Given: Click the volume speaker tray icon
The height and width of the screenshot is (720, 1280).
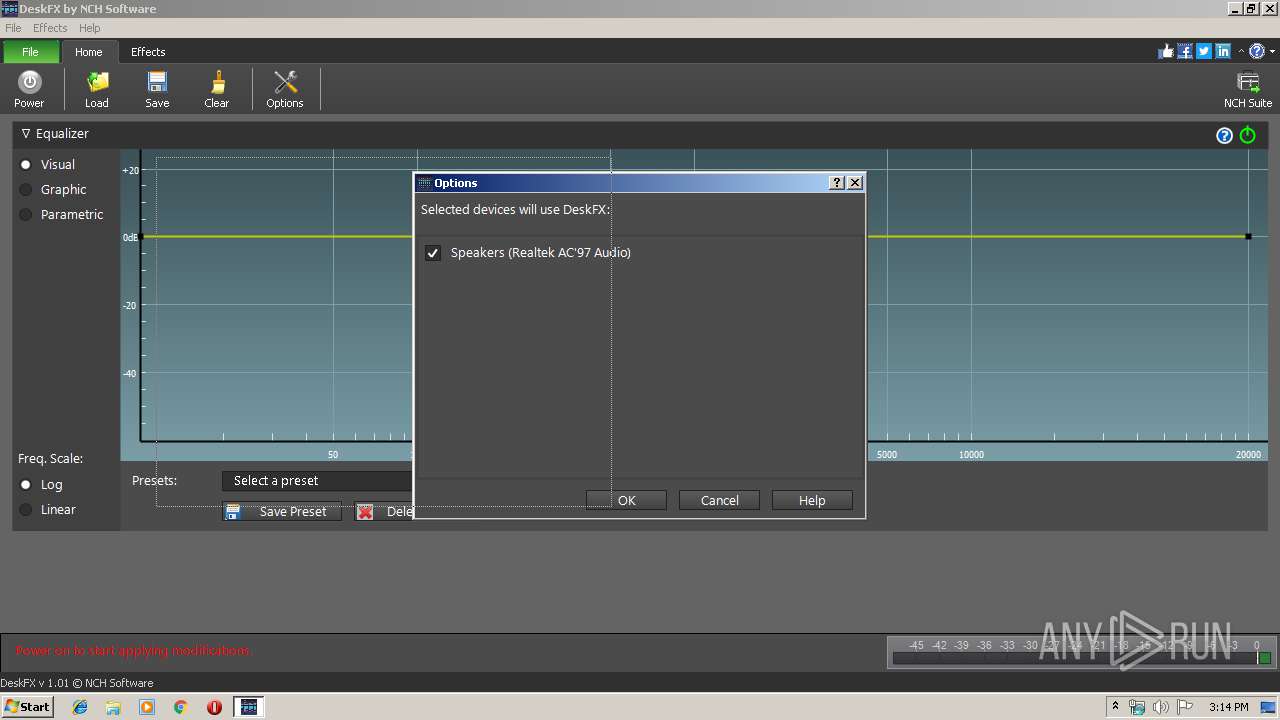Looking at the screenshot, I should [1160, 707].
